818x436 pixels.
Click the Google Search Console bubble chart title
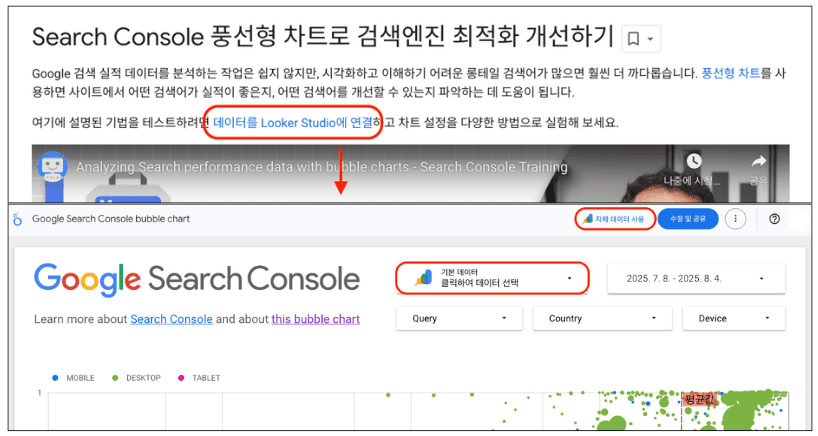point(111,219)
